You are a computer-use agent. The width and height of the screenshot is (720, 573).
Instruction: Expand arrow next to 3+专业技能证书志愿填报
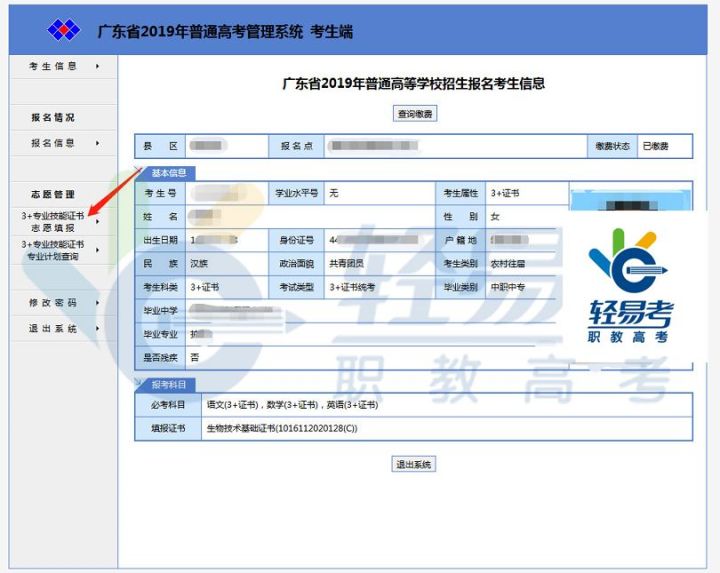(97, 222)
